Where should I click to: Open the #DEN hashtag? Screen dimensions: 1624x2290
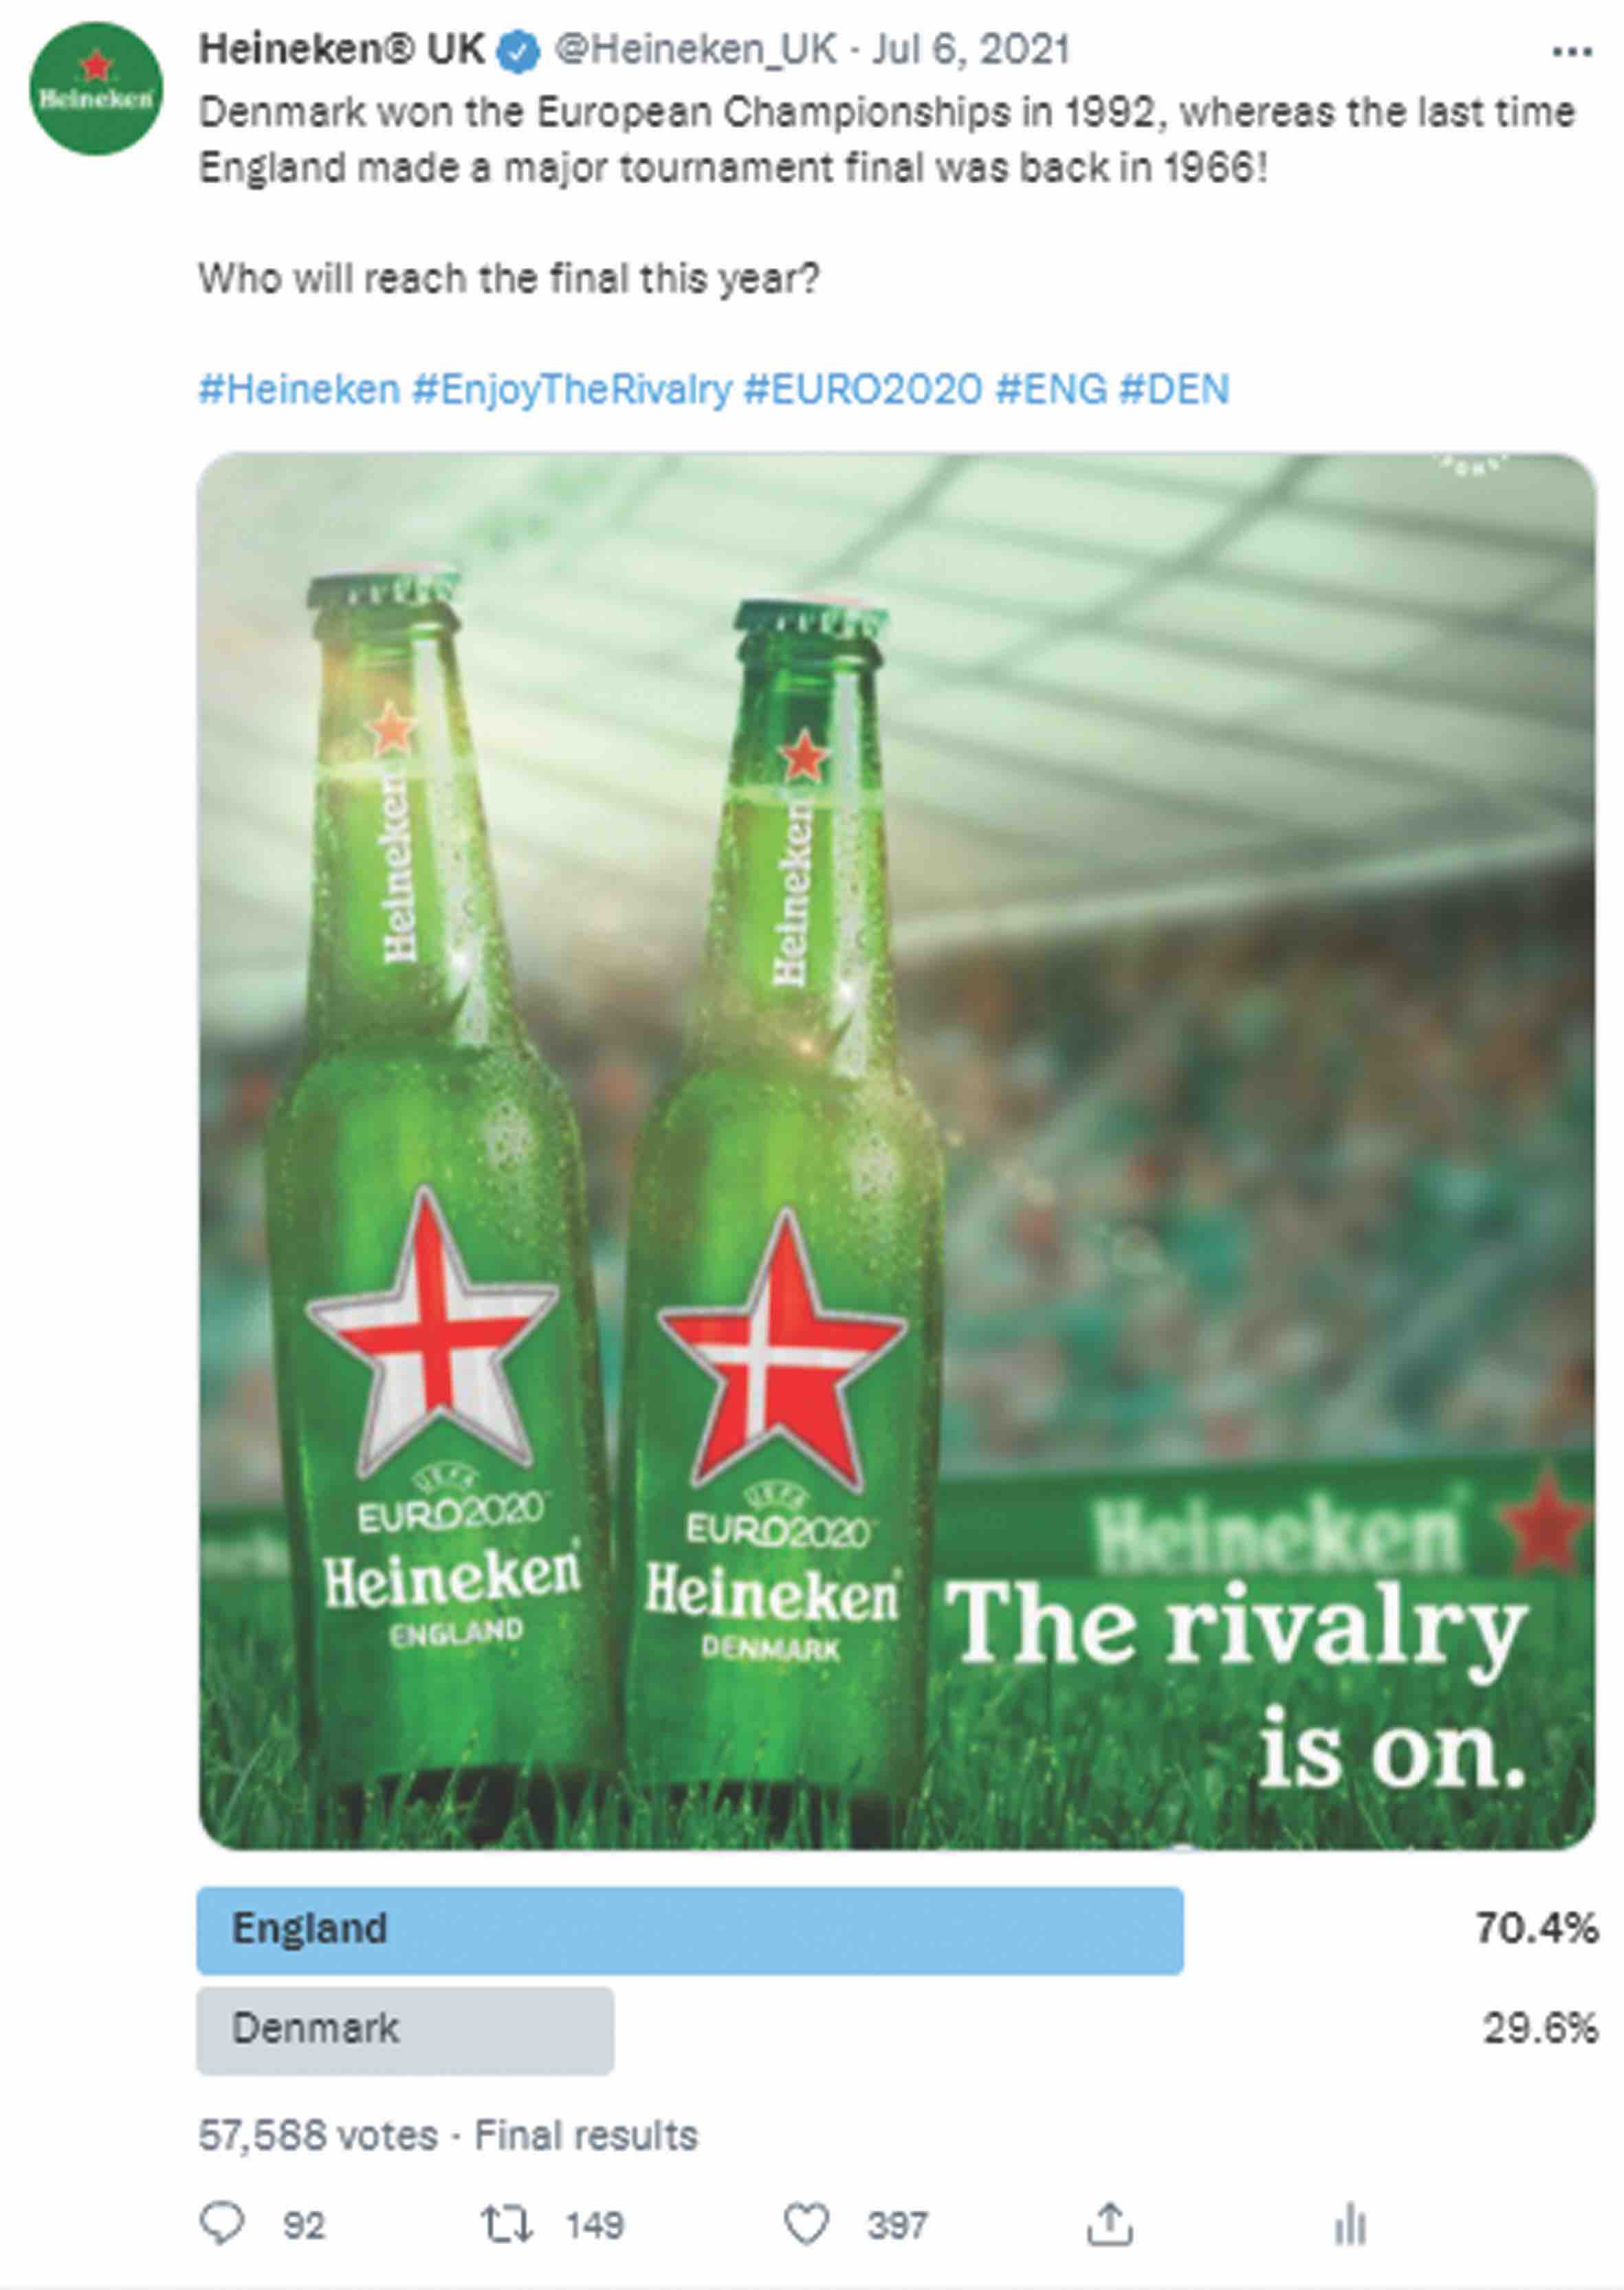tap(1174, 389)
